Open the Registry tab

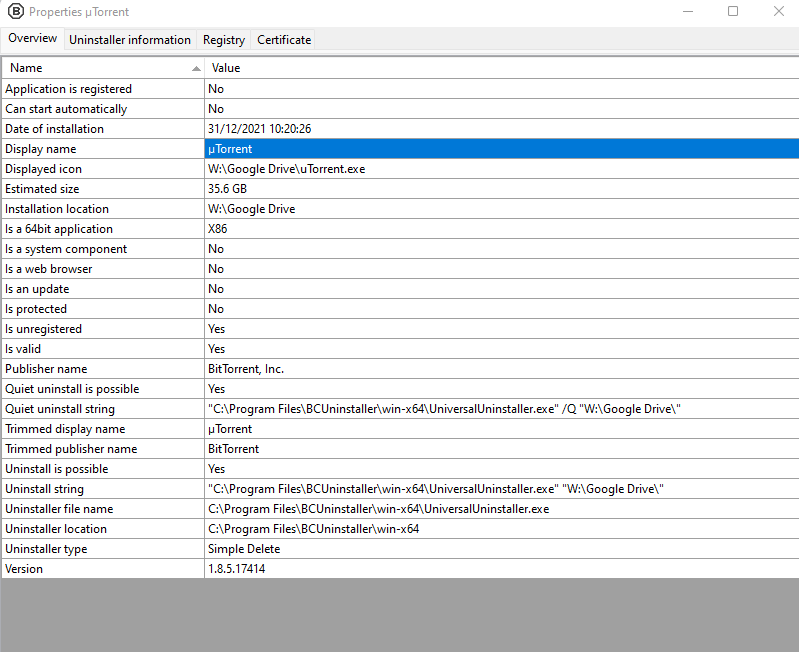coord(224,40)
